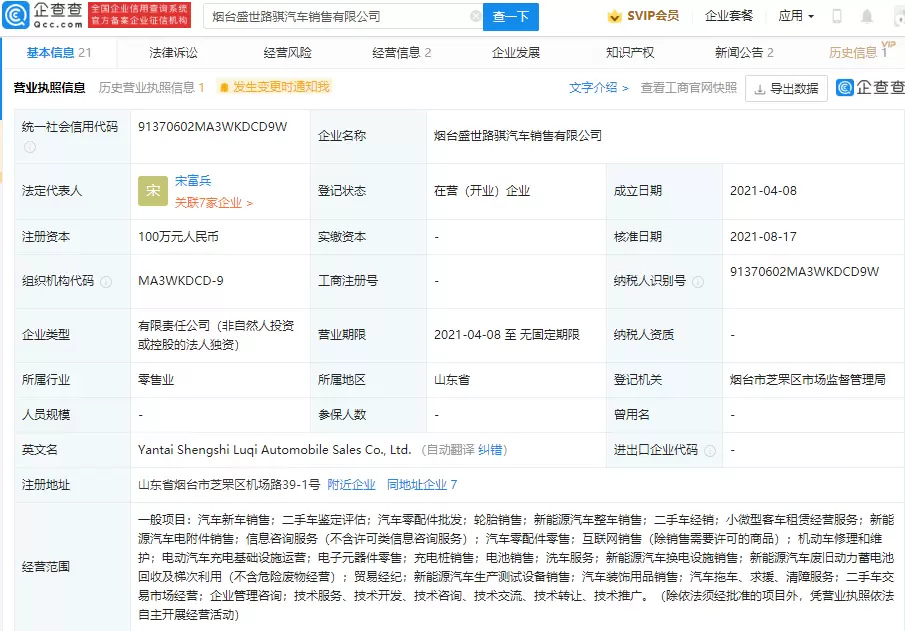Image resolution: width=905 pixels, height=631 pixels.
Task: Open the 知识产权 tab
Action: tap(630, 53)
